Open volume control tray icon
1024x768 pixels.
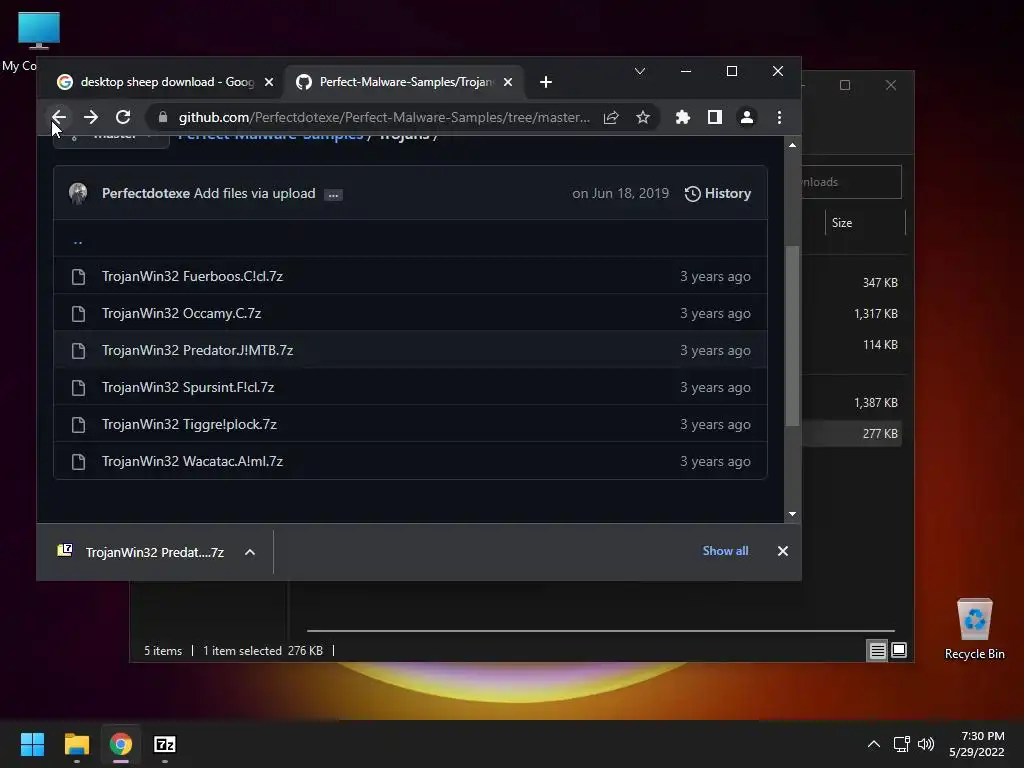[926, 744]
